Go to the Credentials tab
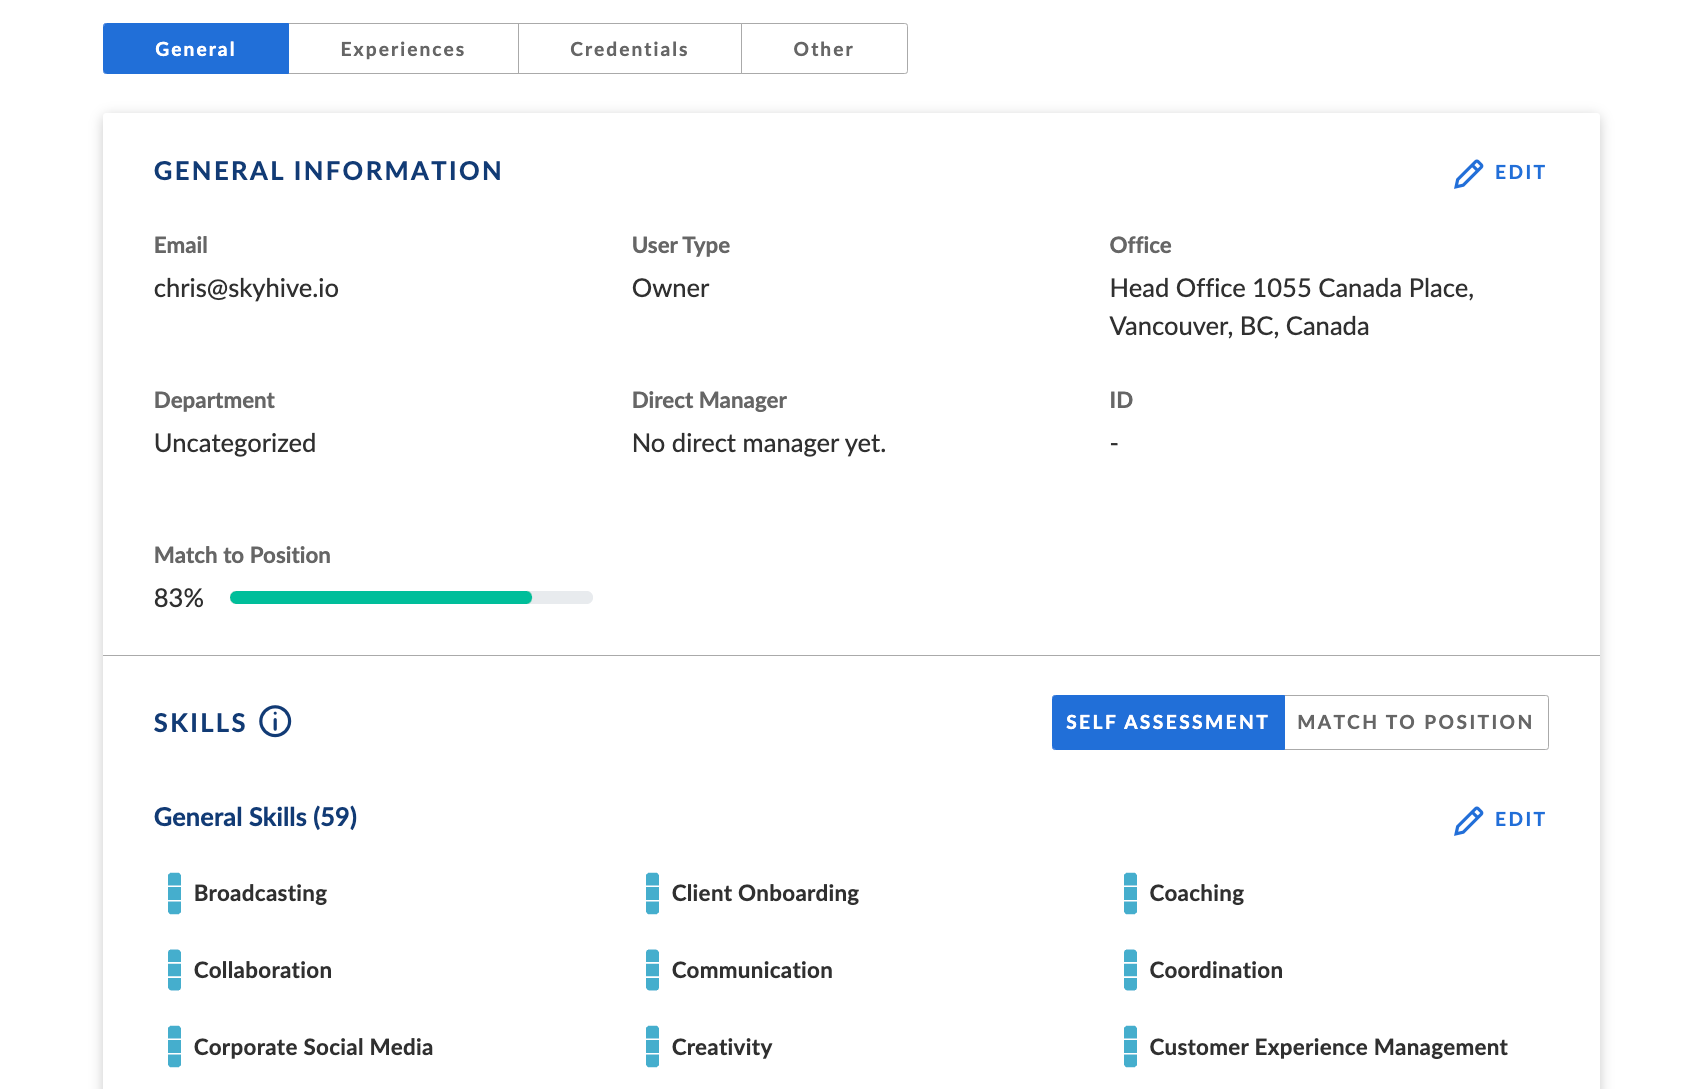This screenshot has width=1698, height=1089. point(629,49)
